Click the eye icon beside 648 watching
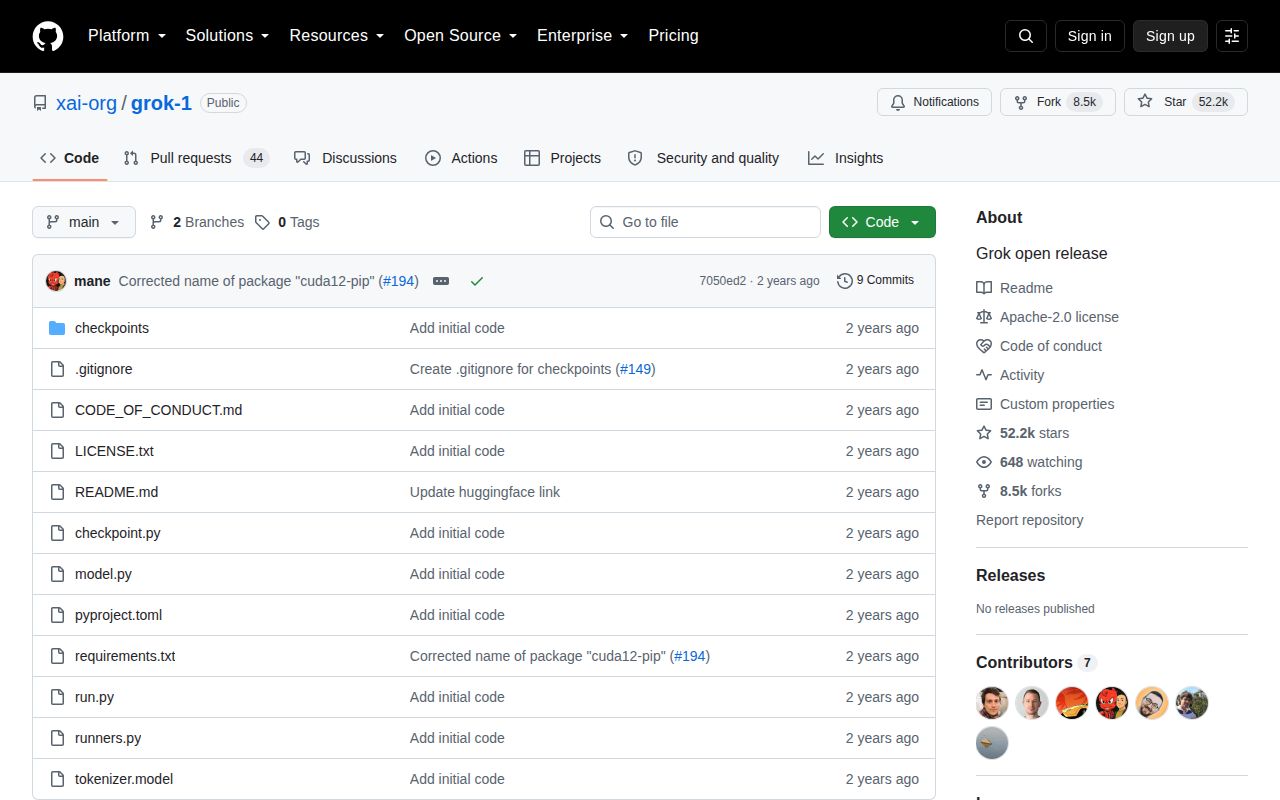The height and width of the screenshot is (800, 1280). [x=984, y=462]
